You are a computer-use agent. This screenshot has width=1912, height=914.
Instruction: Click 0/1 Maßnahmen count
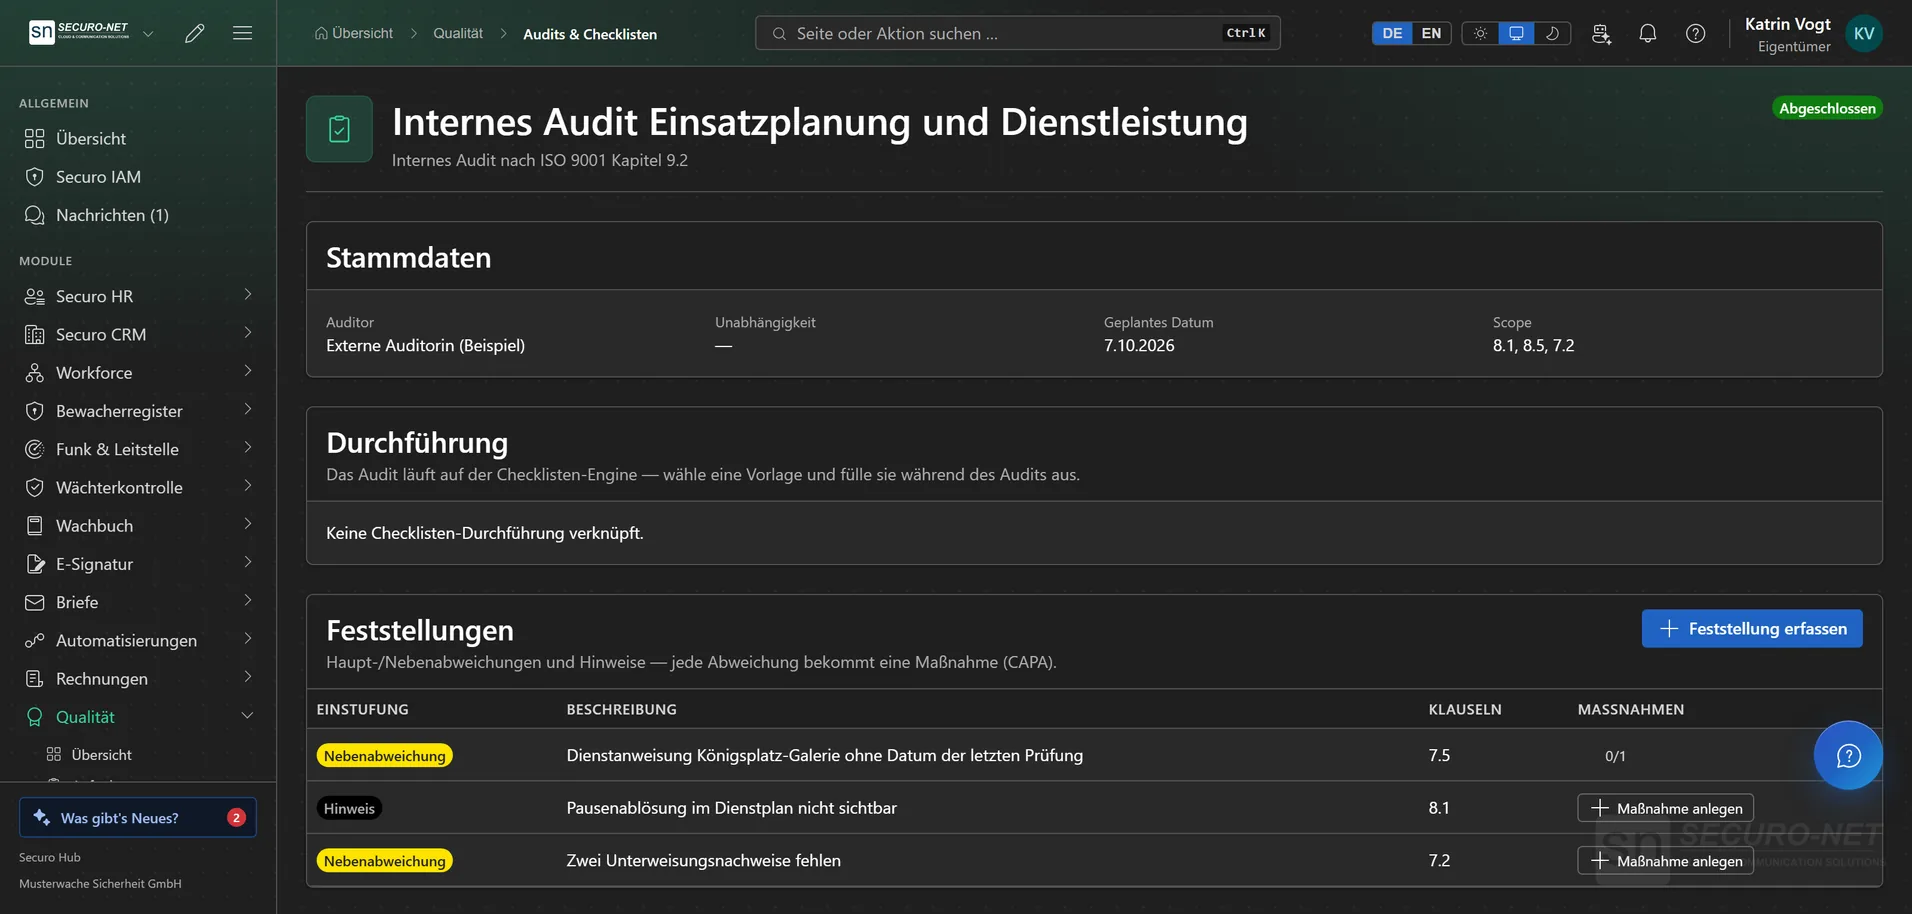coord(1615,756)
